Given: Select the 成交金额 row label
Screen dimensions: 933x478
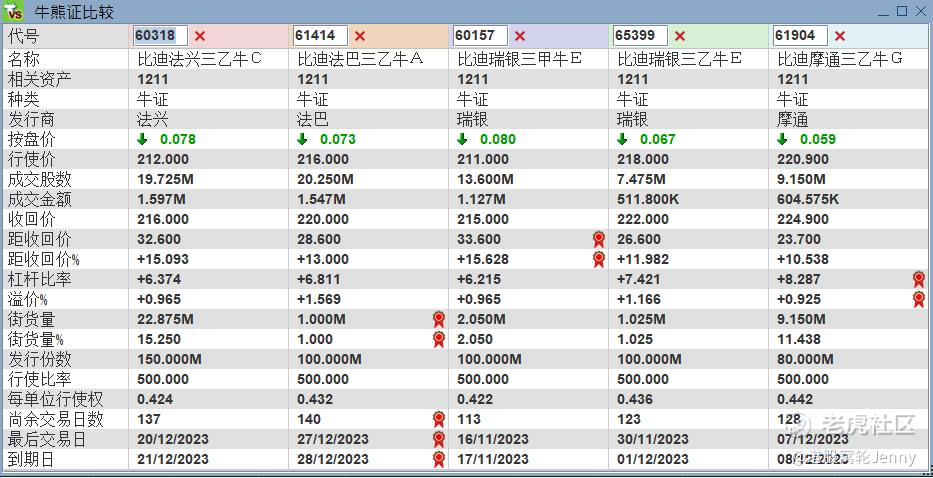Looking at the screenshot, I should tap(39, 199).
